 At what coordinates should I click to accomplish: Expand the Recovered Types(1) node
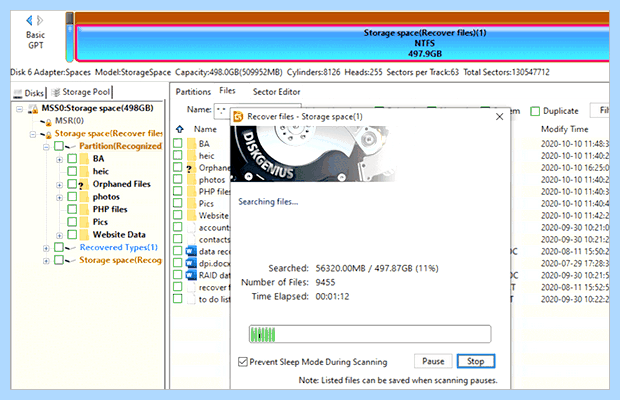click(46, 249)
